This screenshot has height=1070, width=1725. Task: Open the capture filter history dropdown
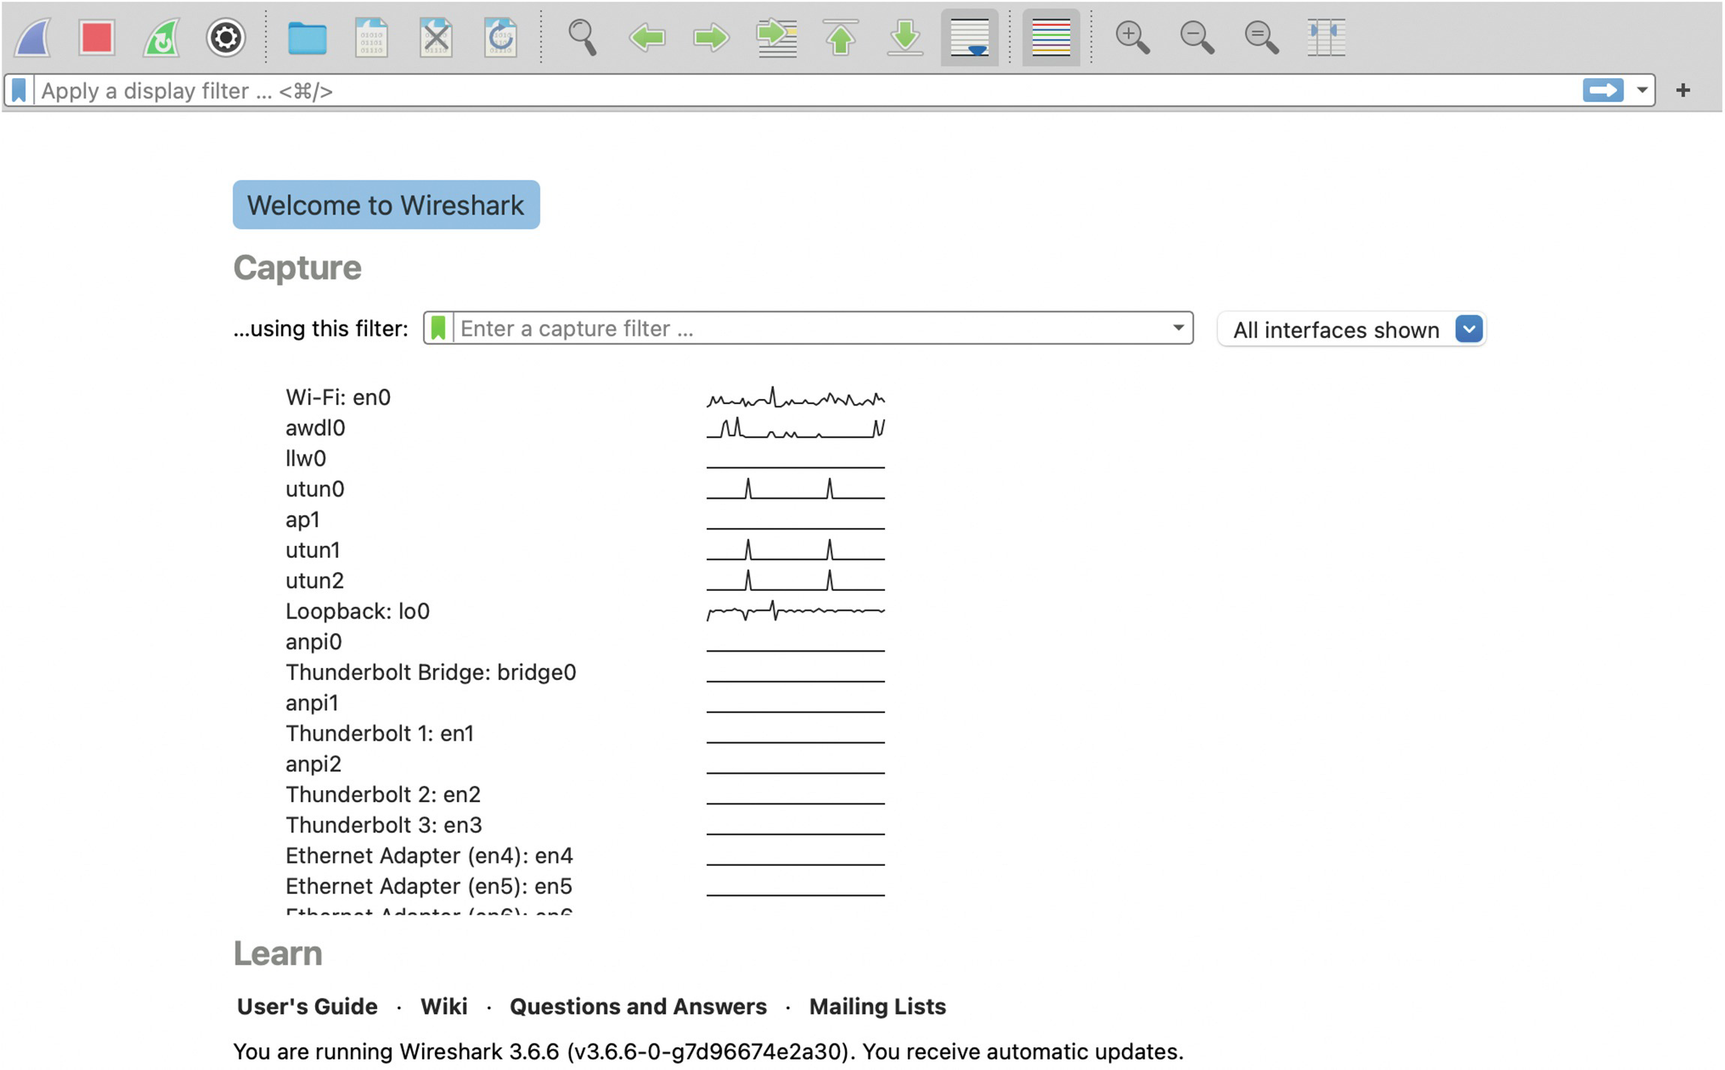[x=1178, y=328]
